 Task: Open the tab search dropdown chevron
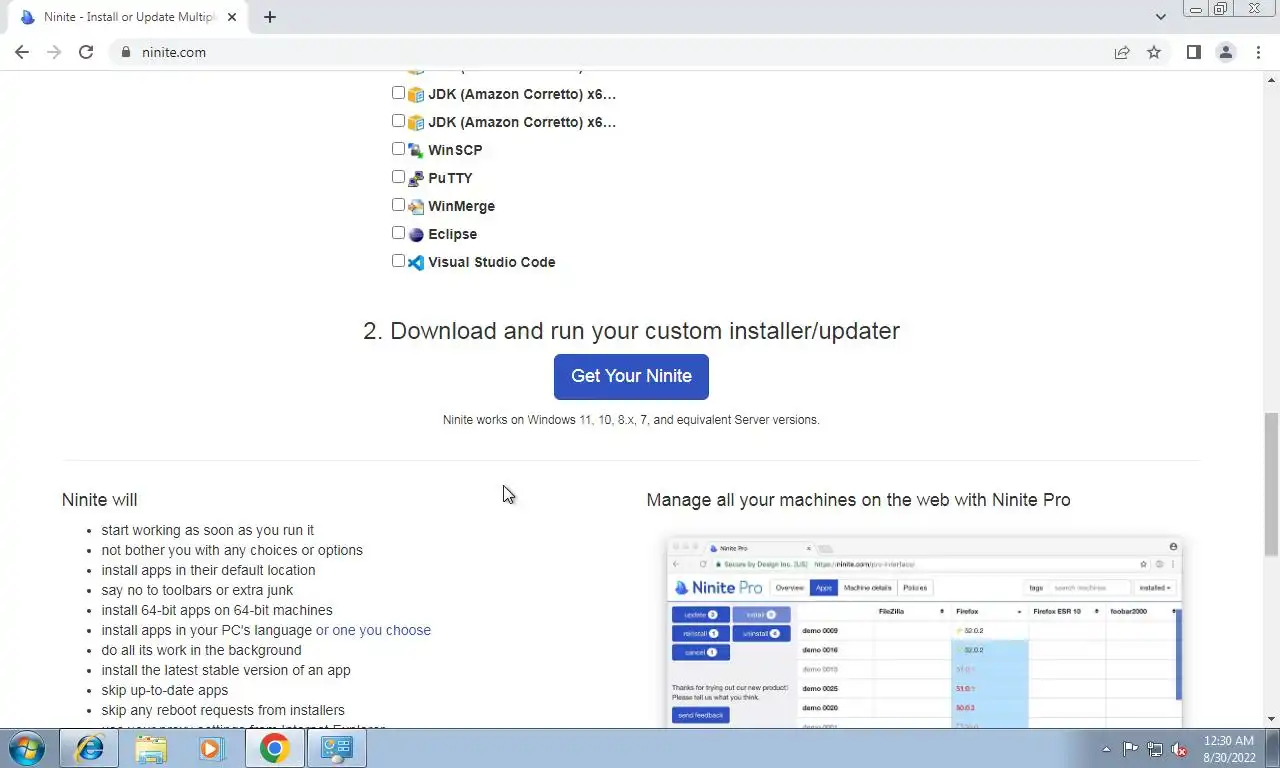(x=1160, y=17)
